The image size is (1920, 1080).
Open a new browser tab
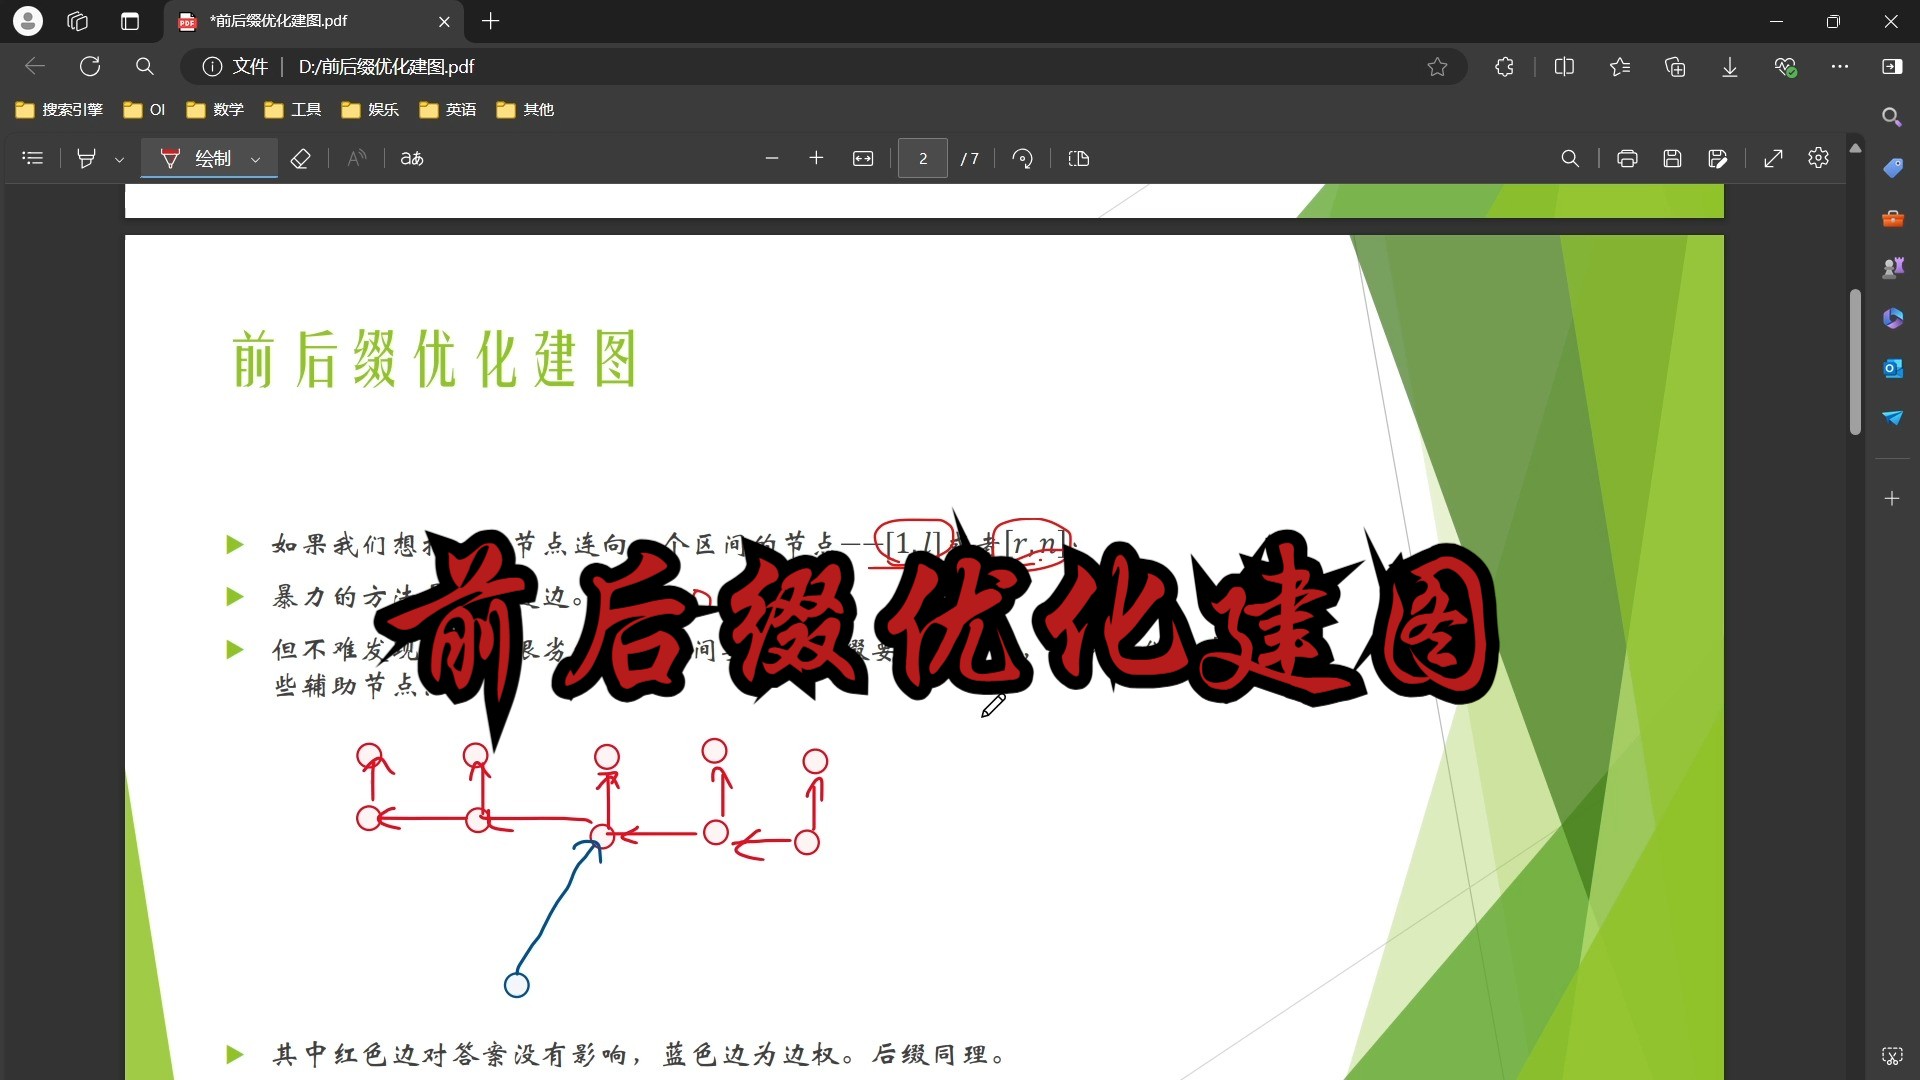pyautogui.click(x=490, y=21)
